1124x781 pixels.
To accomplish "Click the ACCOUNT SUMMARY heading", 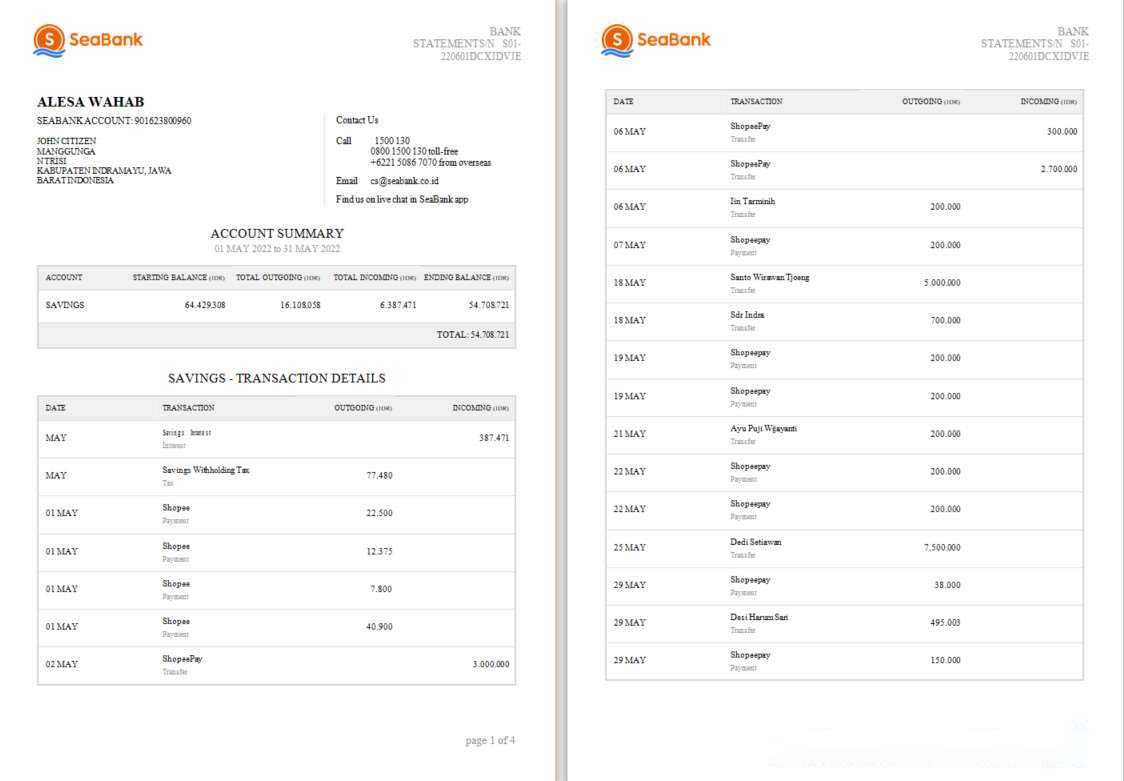I will [277, 233].
